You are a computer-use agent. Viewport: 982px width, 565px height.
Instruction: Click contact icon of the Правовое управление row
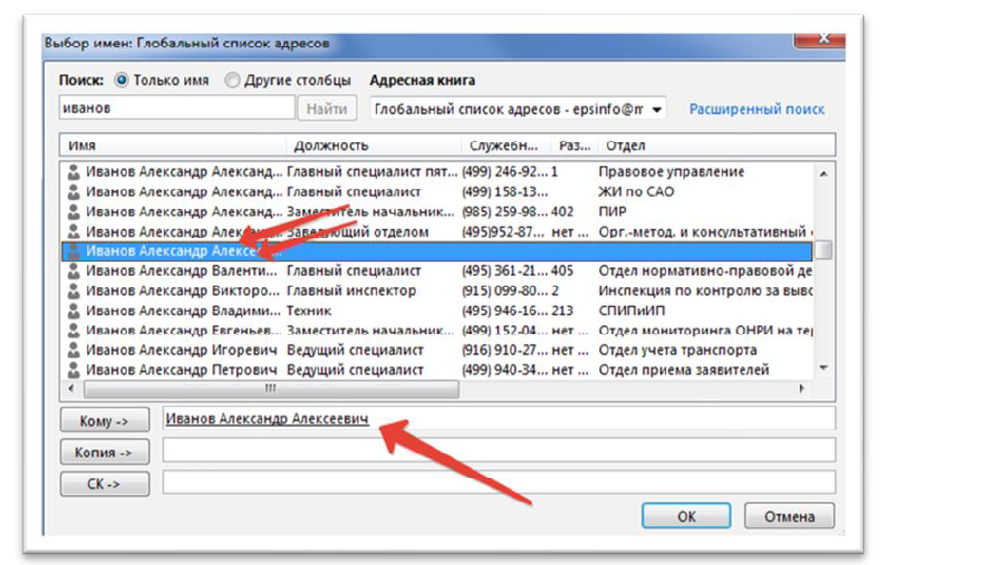click(73, 171)
